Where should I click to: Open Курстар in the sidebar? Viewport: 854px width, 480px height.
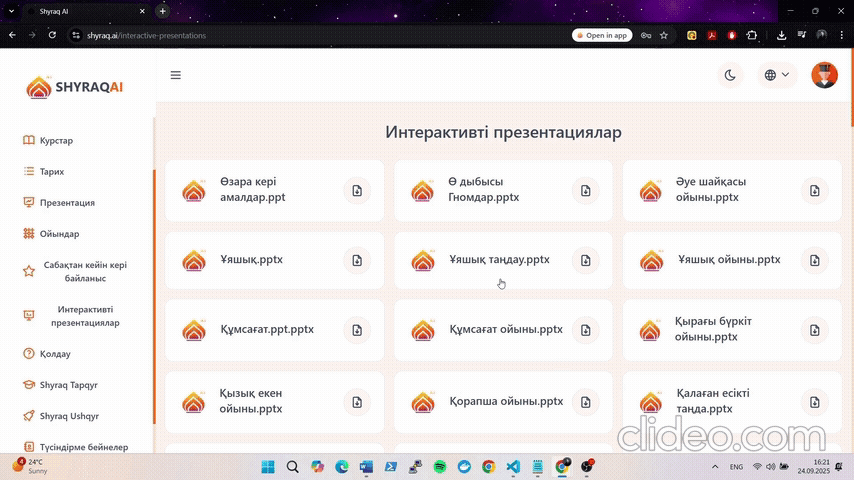[x=56, y=141]
